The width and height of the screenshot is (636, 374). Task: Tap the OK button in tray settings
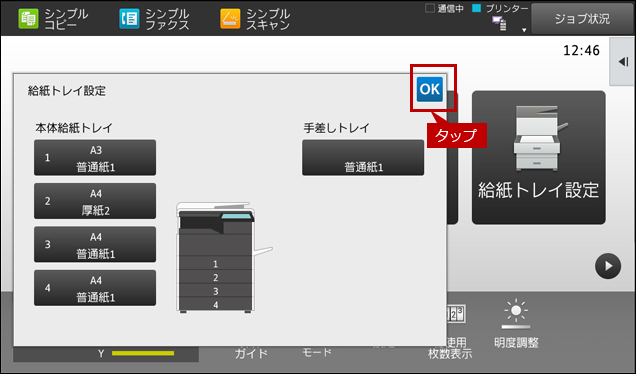430,89
